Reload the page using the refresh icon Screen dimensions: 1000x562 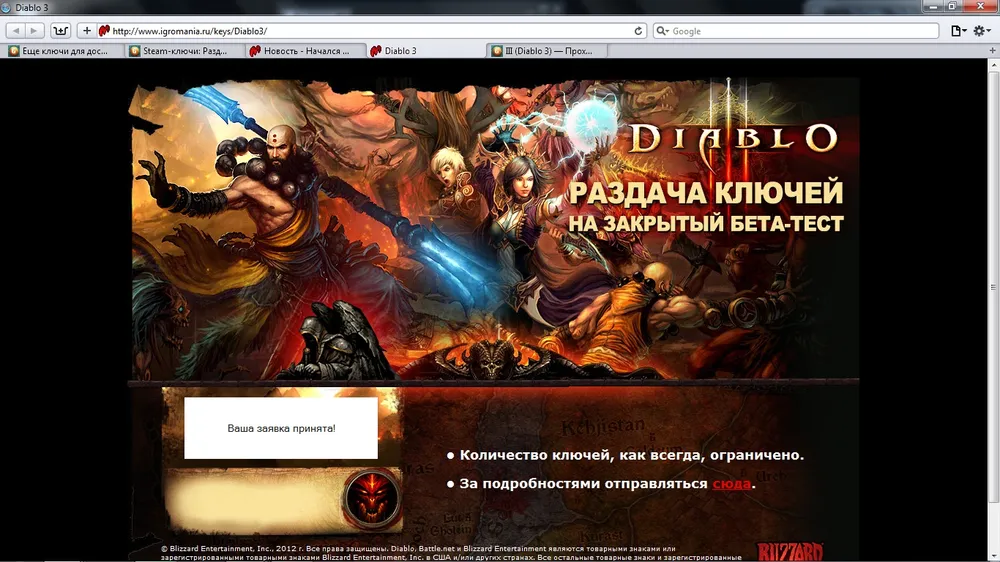pos(638,31)
